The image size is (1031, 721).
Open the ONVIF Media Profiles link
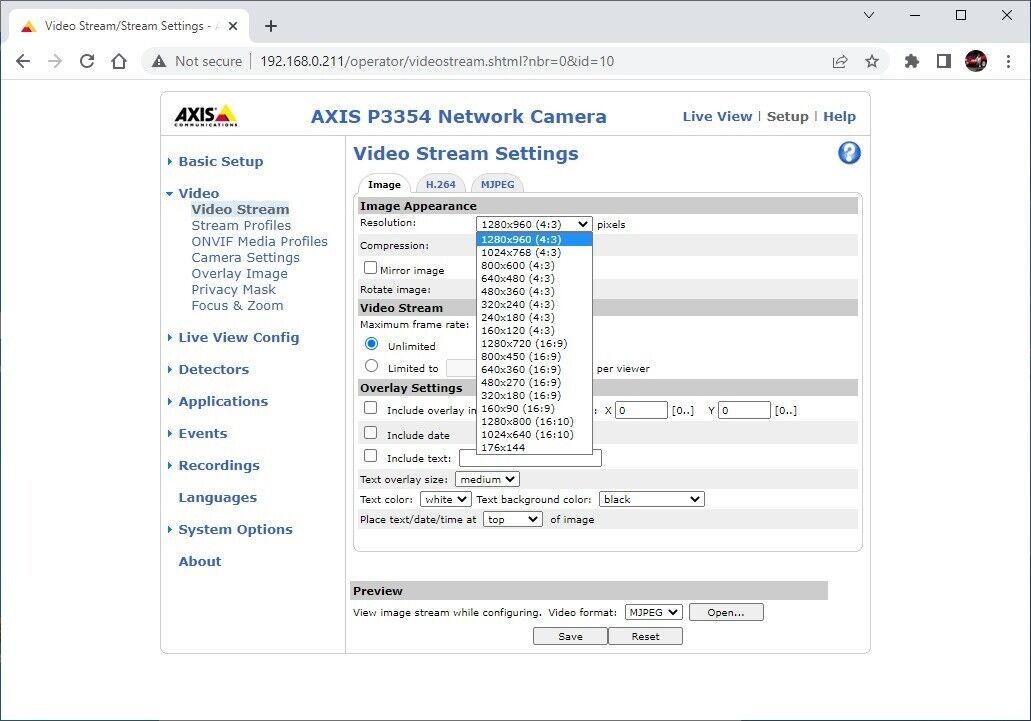(259, 242)
